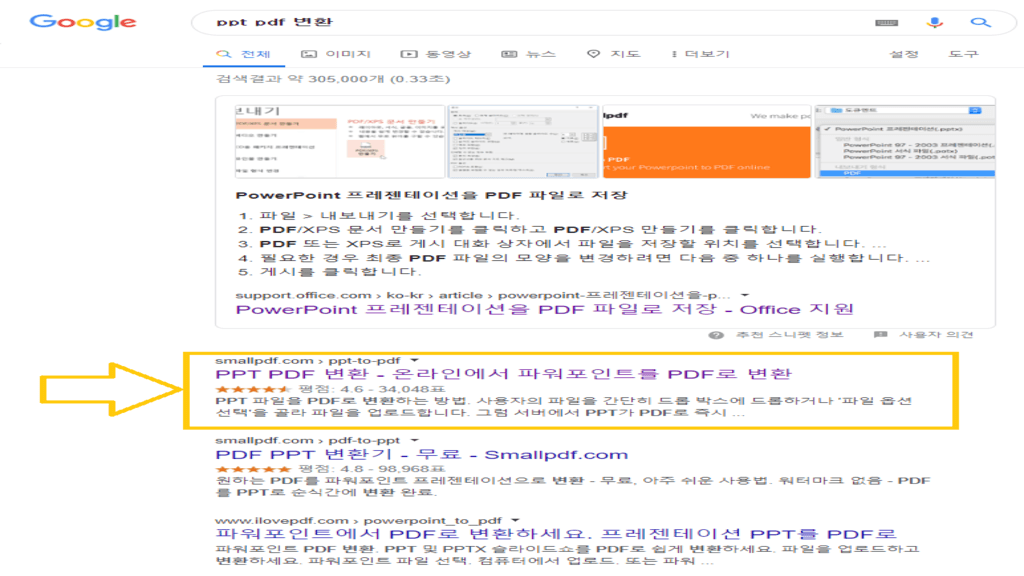Click the support.office.com breadcrumb URL text
Viewport: 1024px width, 576px height.
pyautogui.click(x=483, y=295)
